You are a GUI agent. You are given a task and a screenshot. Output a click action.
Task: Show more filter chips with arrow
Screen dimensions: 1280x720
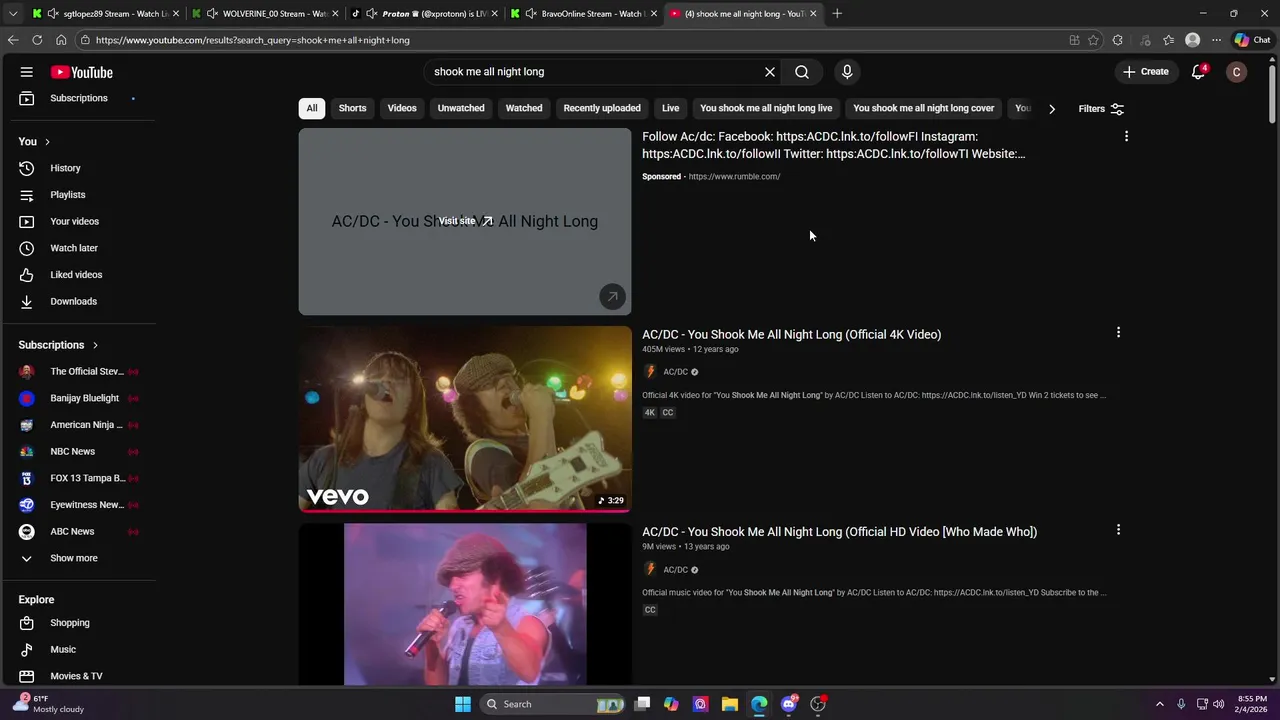coord(1052,108)
